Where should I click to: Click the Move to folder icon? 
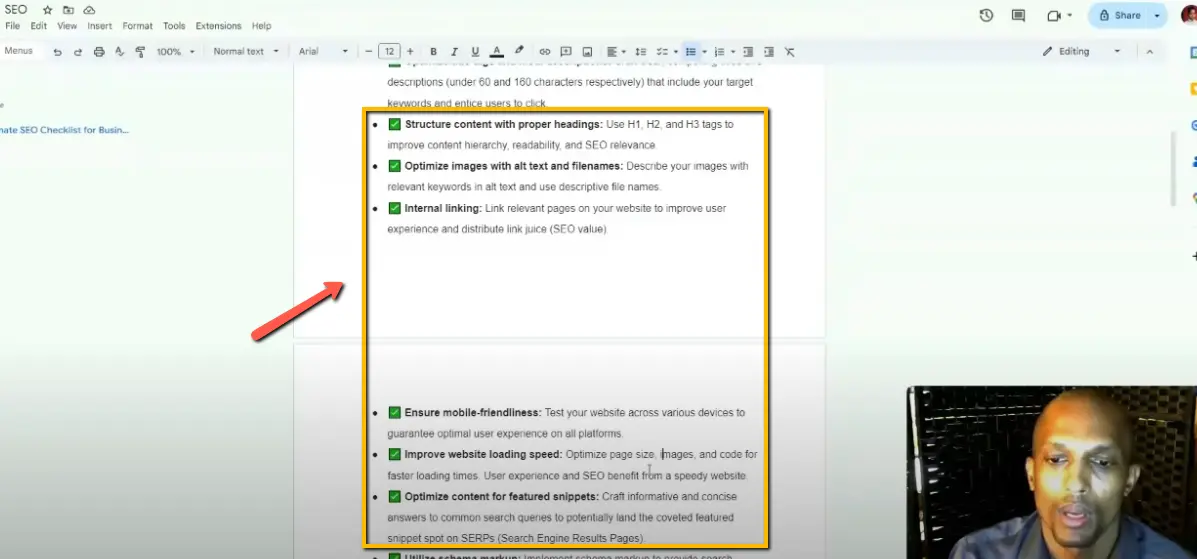tap(69, 10)
